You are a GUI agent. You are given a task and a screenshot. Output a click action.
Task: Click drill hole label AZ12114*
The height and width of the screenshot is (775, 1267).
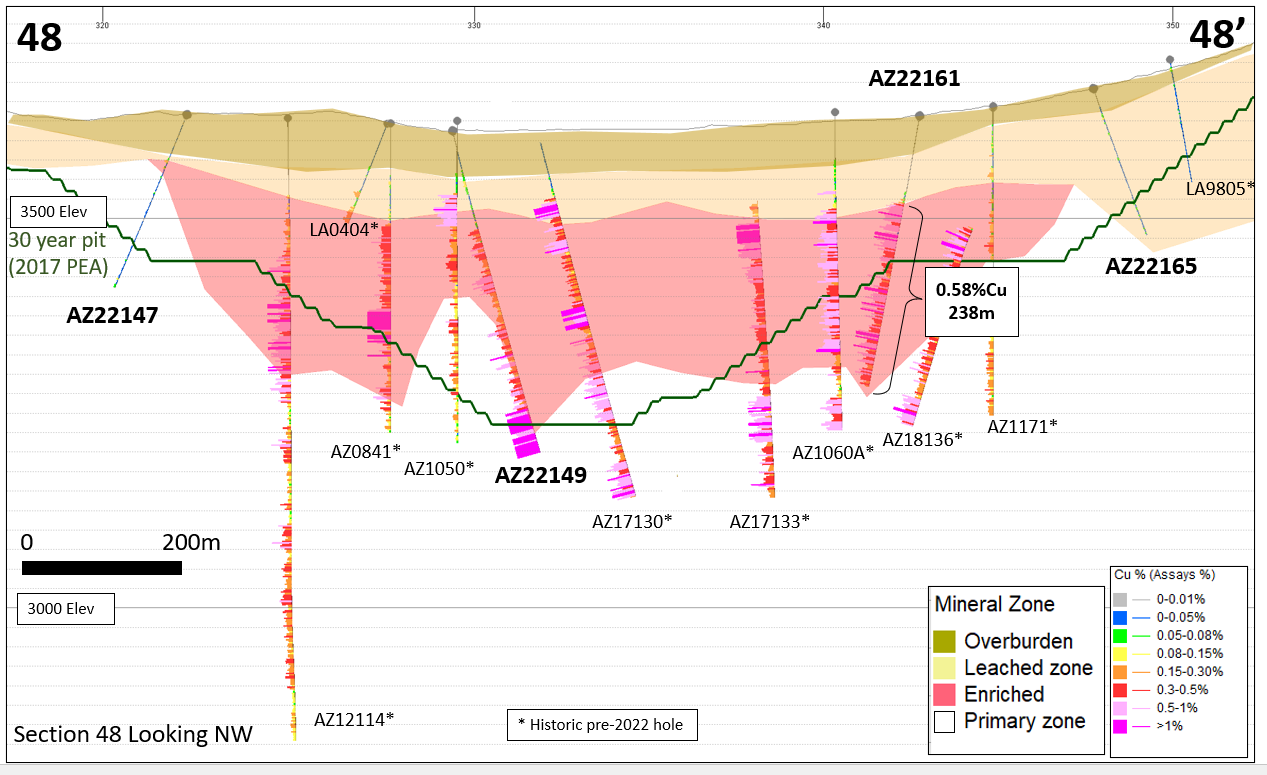coord(354,718)
